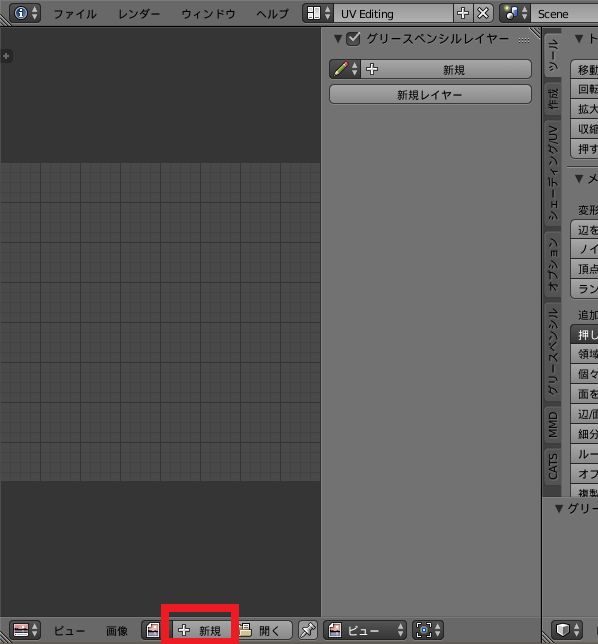Open the ビュー menu in image header
Viewport: 598px width, 644px height.
coord(69,630)
